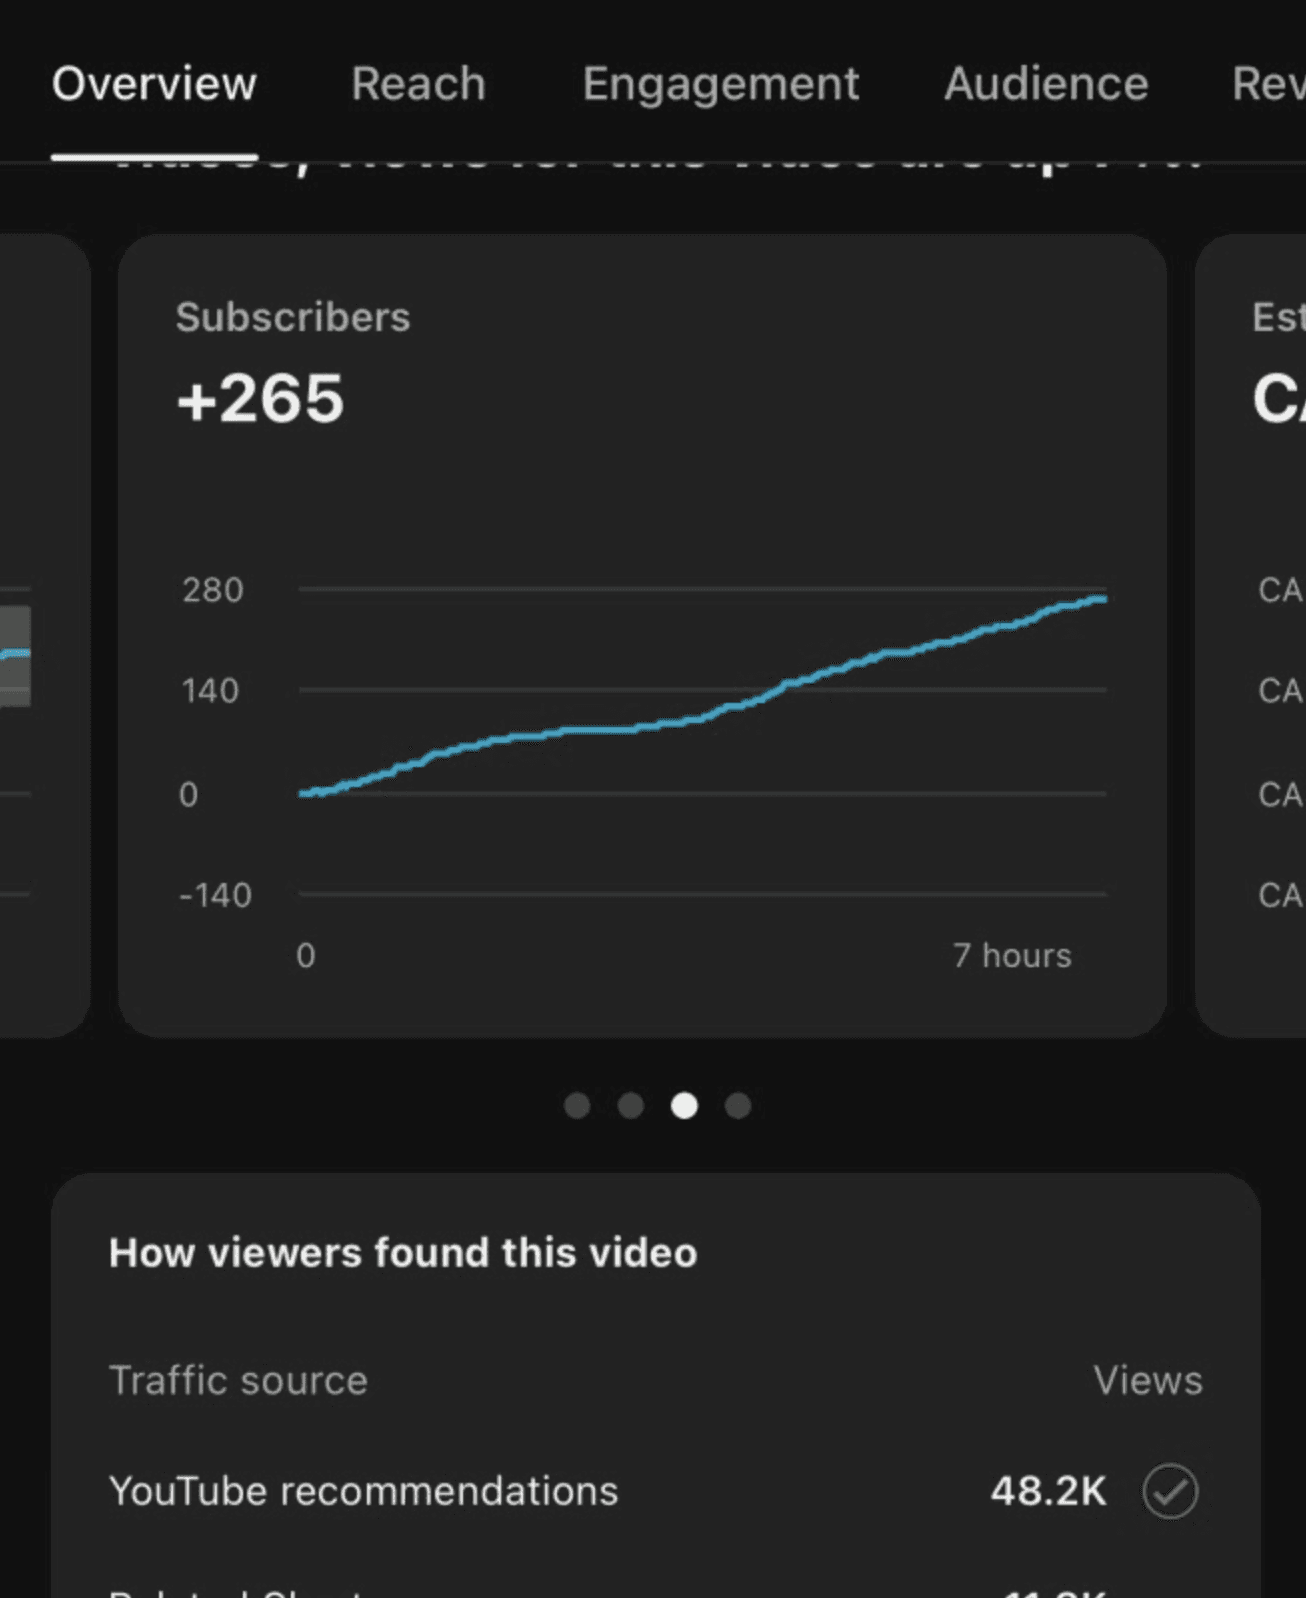Screen dimensions: 1306x1598
Task: Select the fourth carousel page dot
Action: click(x=738, y=1105)
